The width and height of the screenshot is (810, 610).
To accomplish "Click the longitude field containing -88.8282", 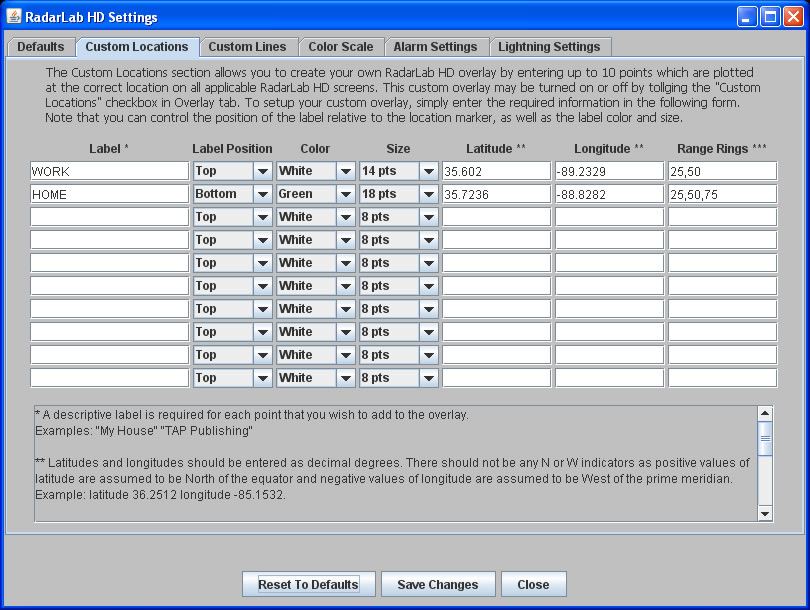I will coord(610,194).
